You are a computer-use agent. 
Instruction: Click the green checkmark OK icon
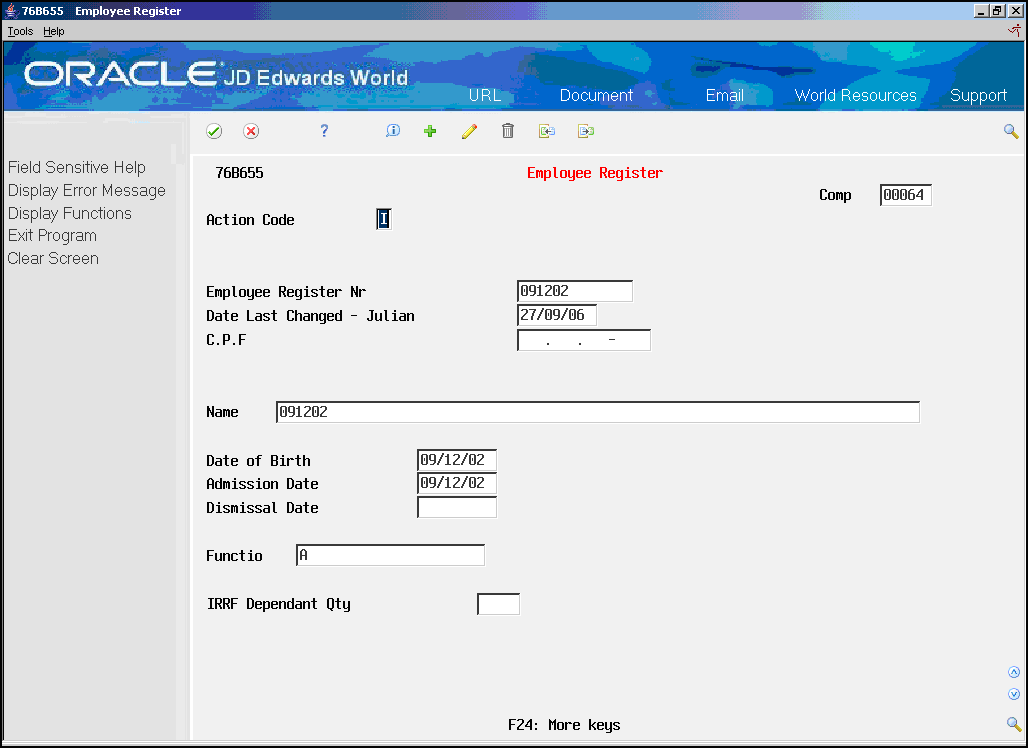coord(214,131)
